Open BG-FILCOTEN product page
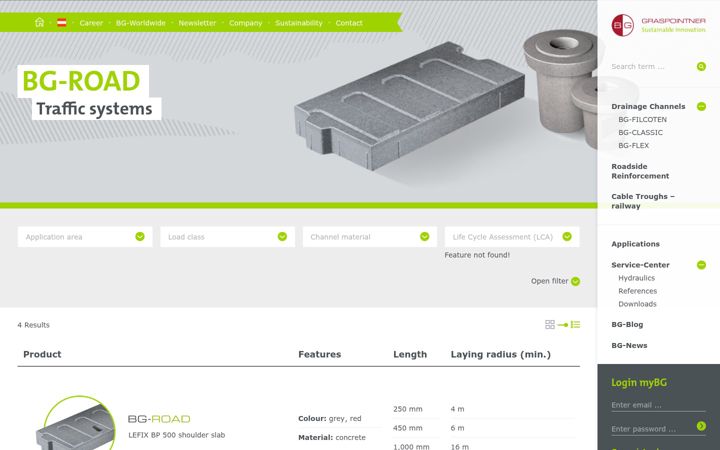Screen dimensions: 720x450 point(642,119)
